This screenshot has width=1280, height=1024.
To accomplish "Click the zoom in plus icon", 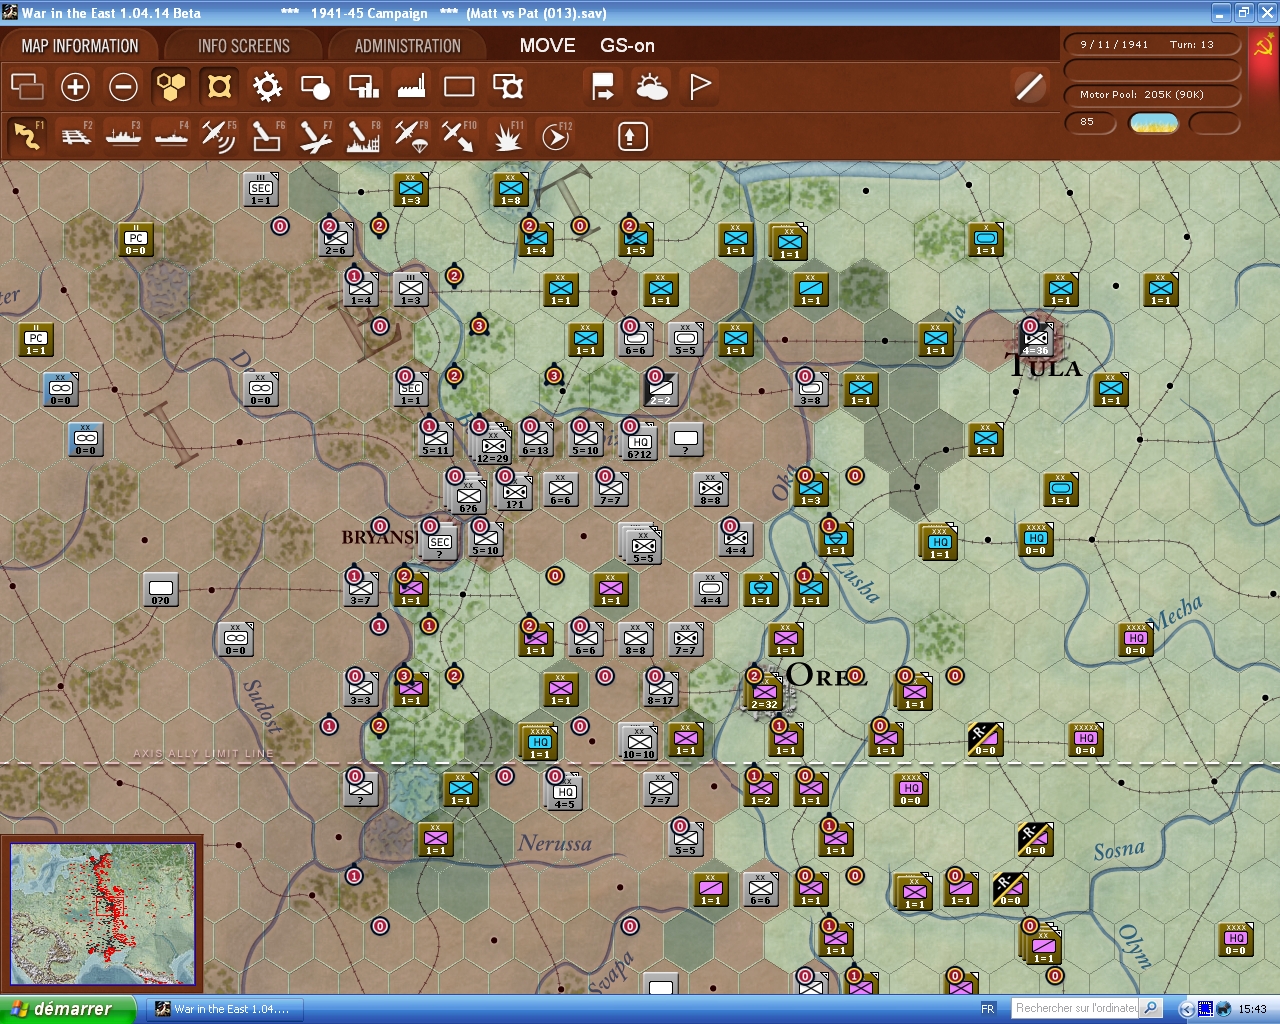I will pos(75,87).
